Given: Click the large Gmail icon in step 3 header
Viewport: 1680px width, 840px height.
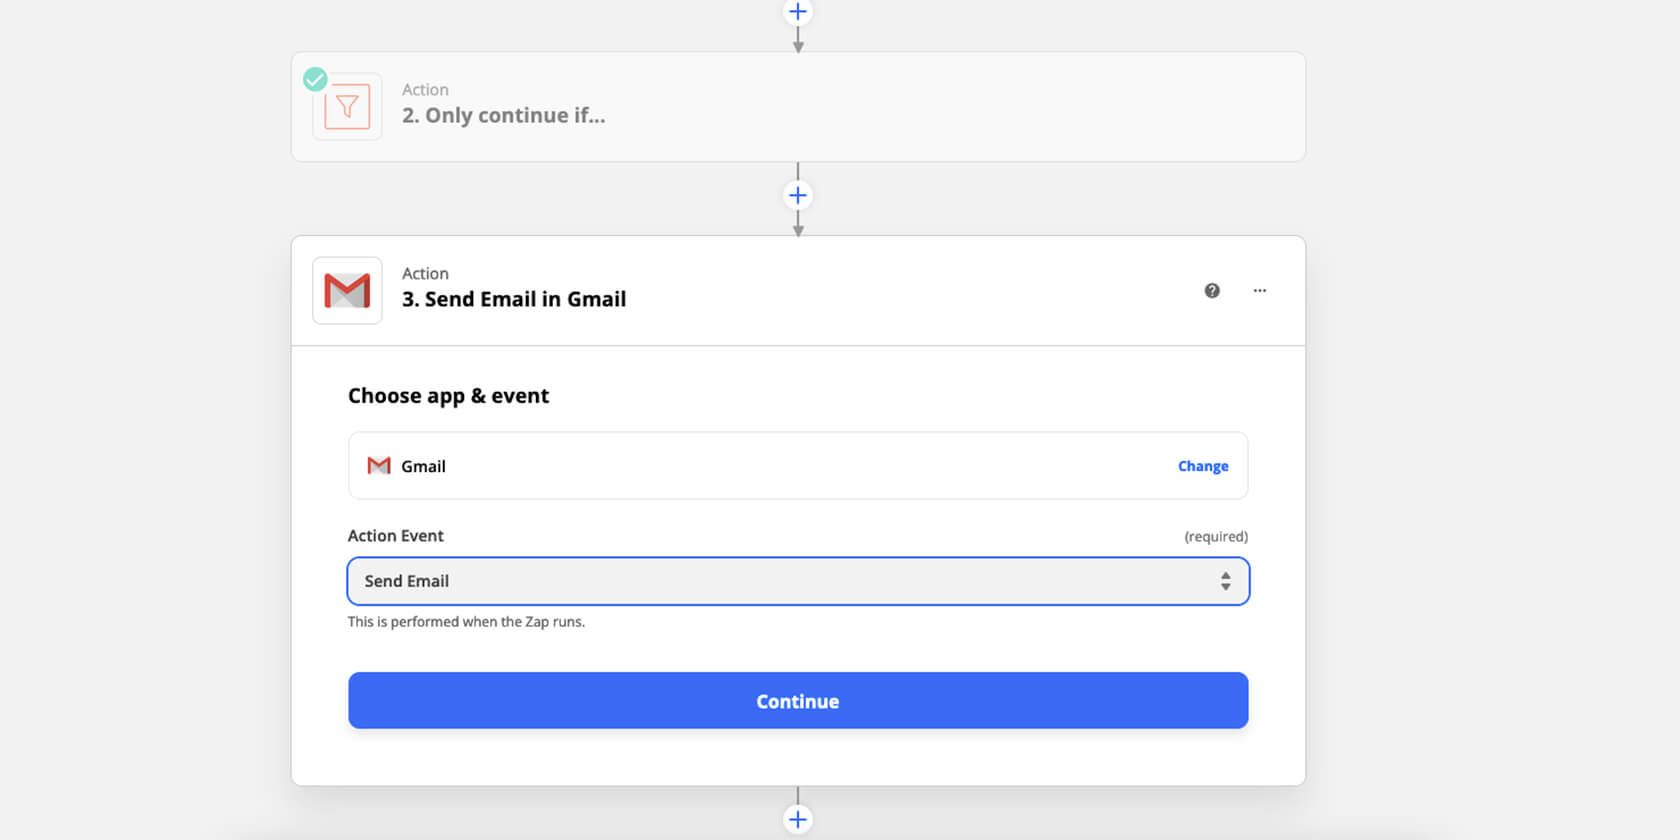Looking at the screenshot, I should (347, 290).
